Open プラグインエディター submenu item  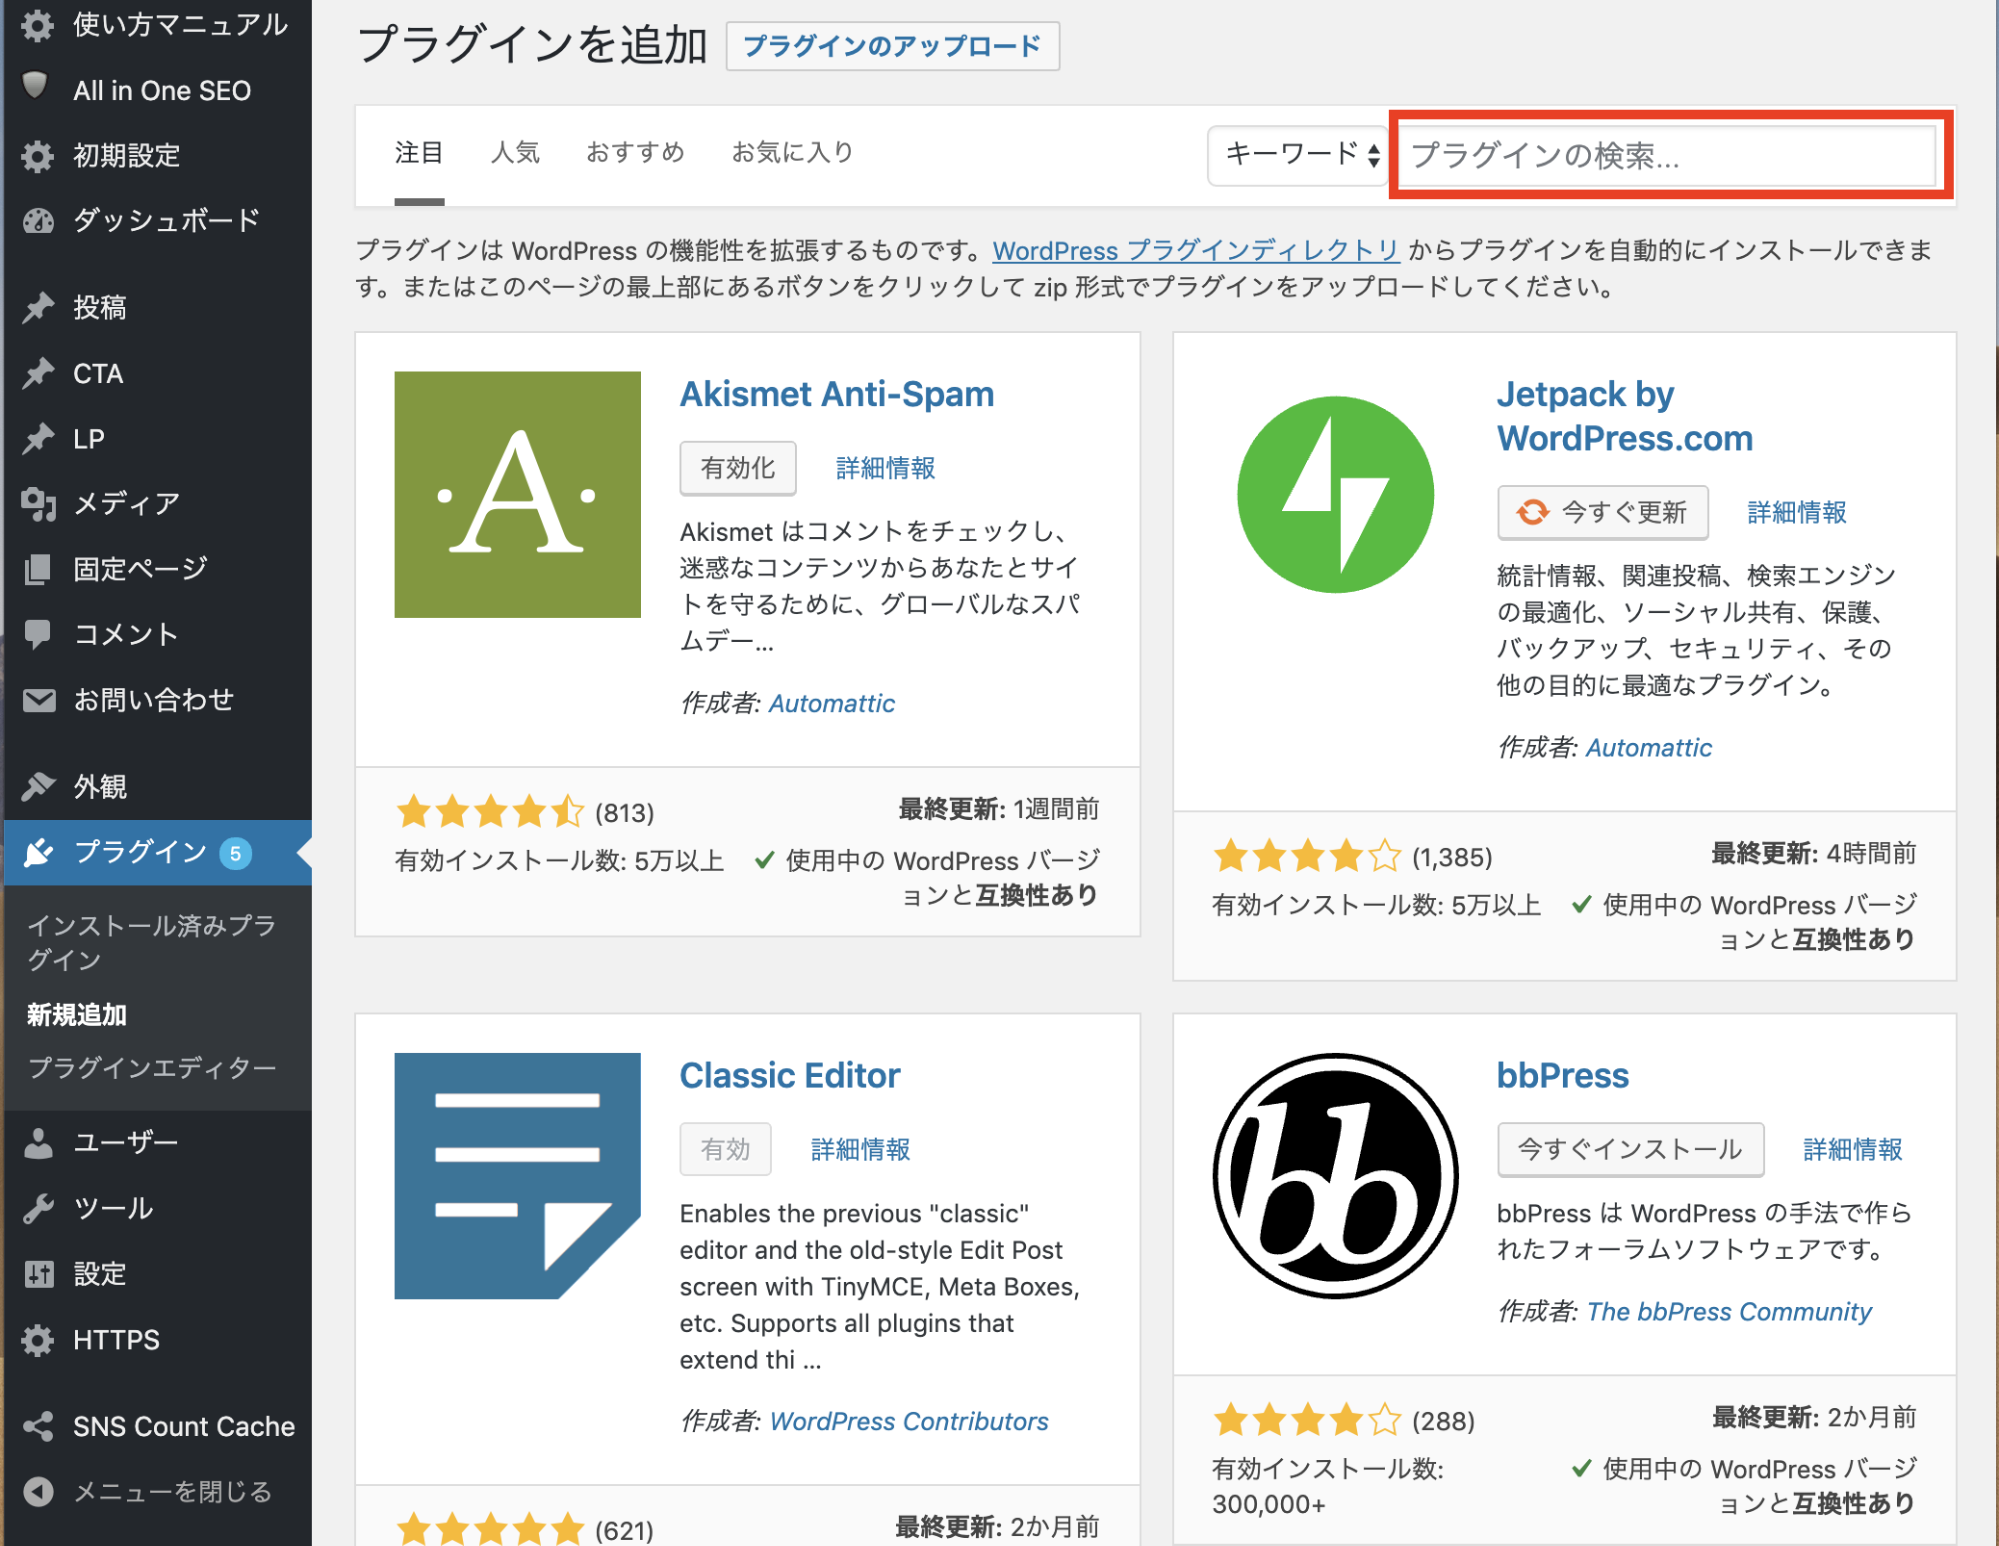(151, 1067)
